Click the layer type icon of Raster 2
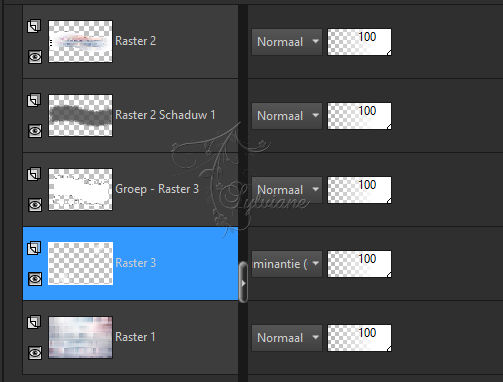Screen dimensions: 503x382 pyautogui.click(x=34, y=26)
